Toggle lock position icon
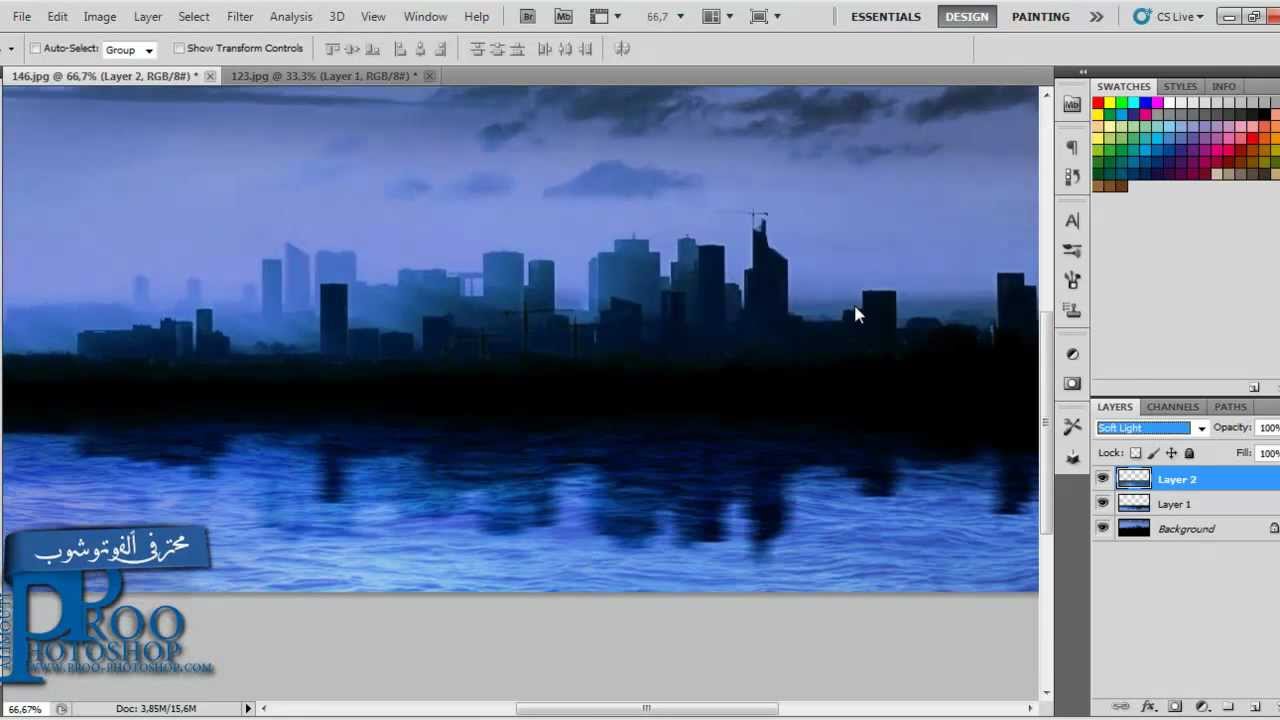The height and width of the screenshot is (720, 1280). 1171,453
